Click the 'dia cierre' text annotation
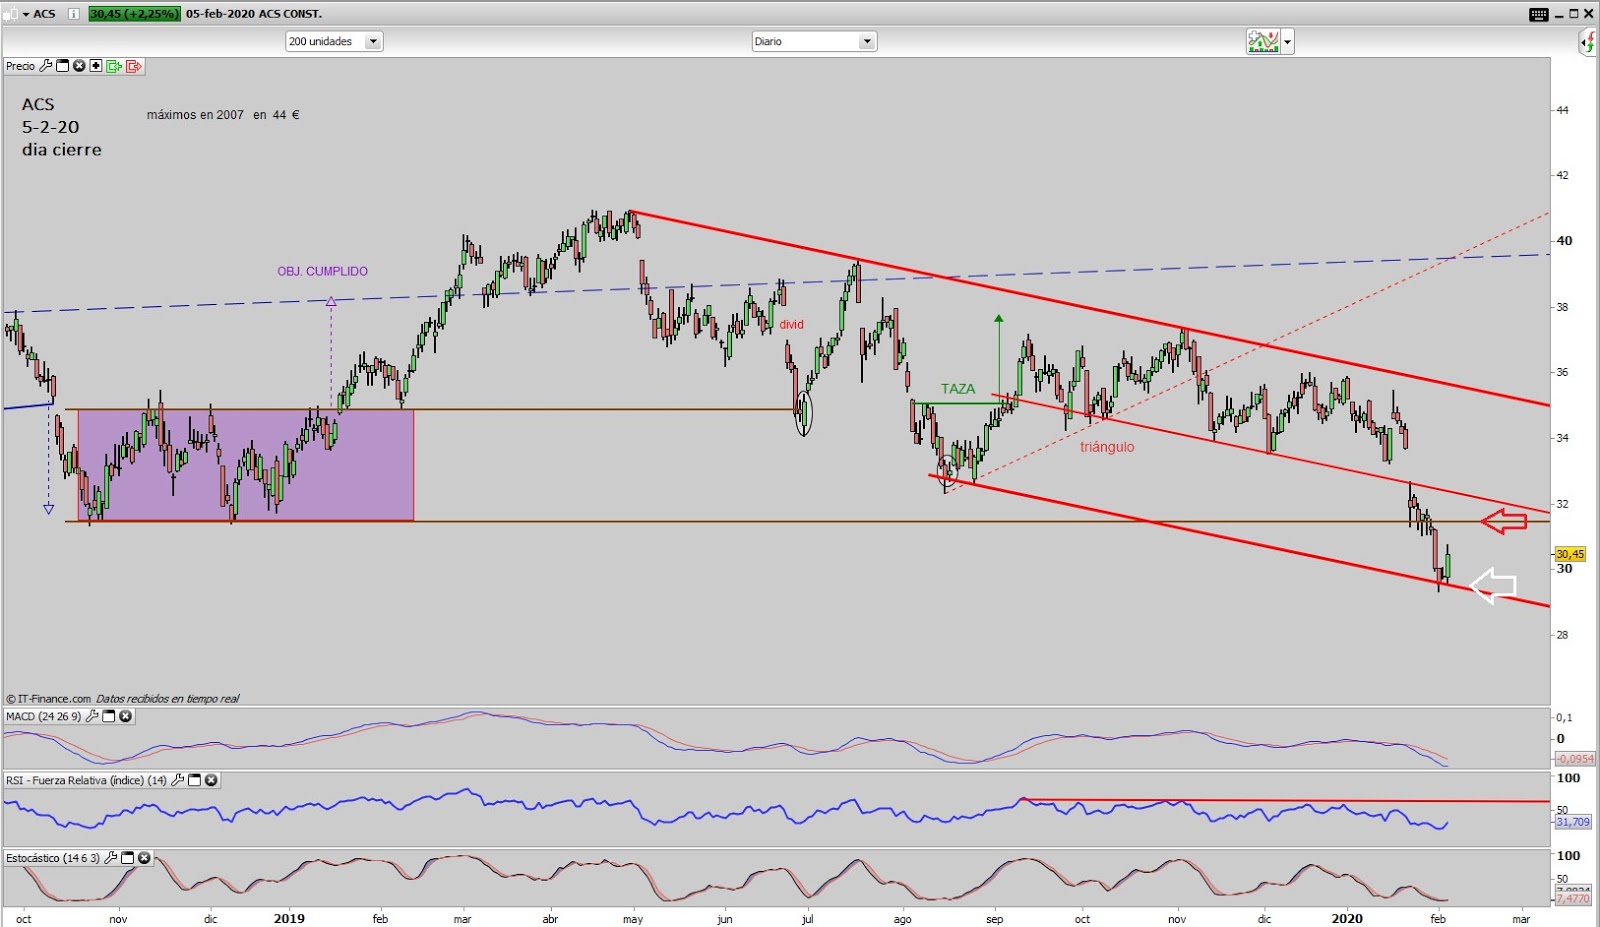 [62, 150]
